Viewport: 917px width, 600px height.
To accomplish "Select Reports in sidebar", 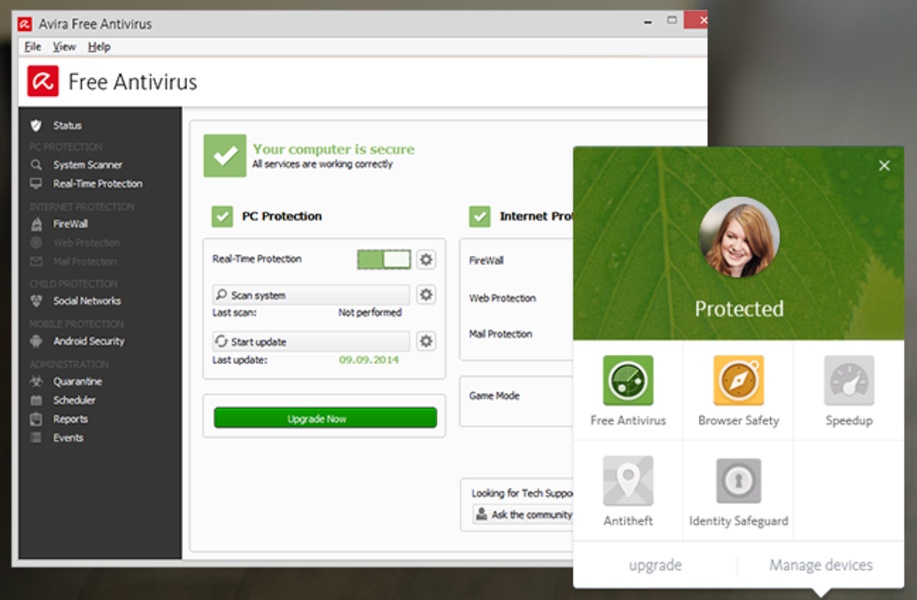I will tap(70, 419).
